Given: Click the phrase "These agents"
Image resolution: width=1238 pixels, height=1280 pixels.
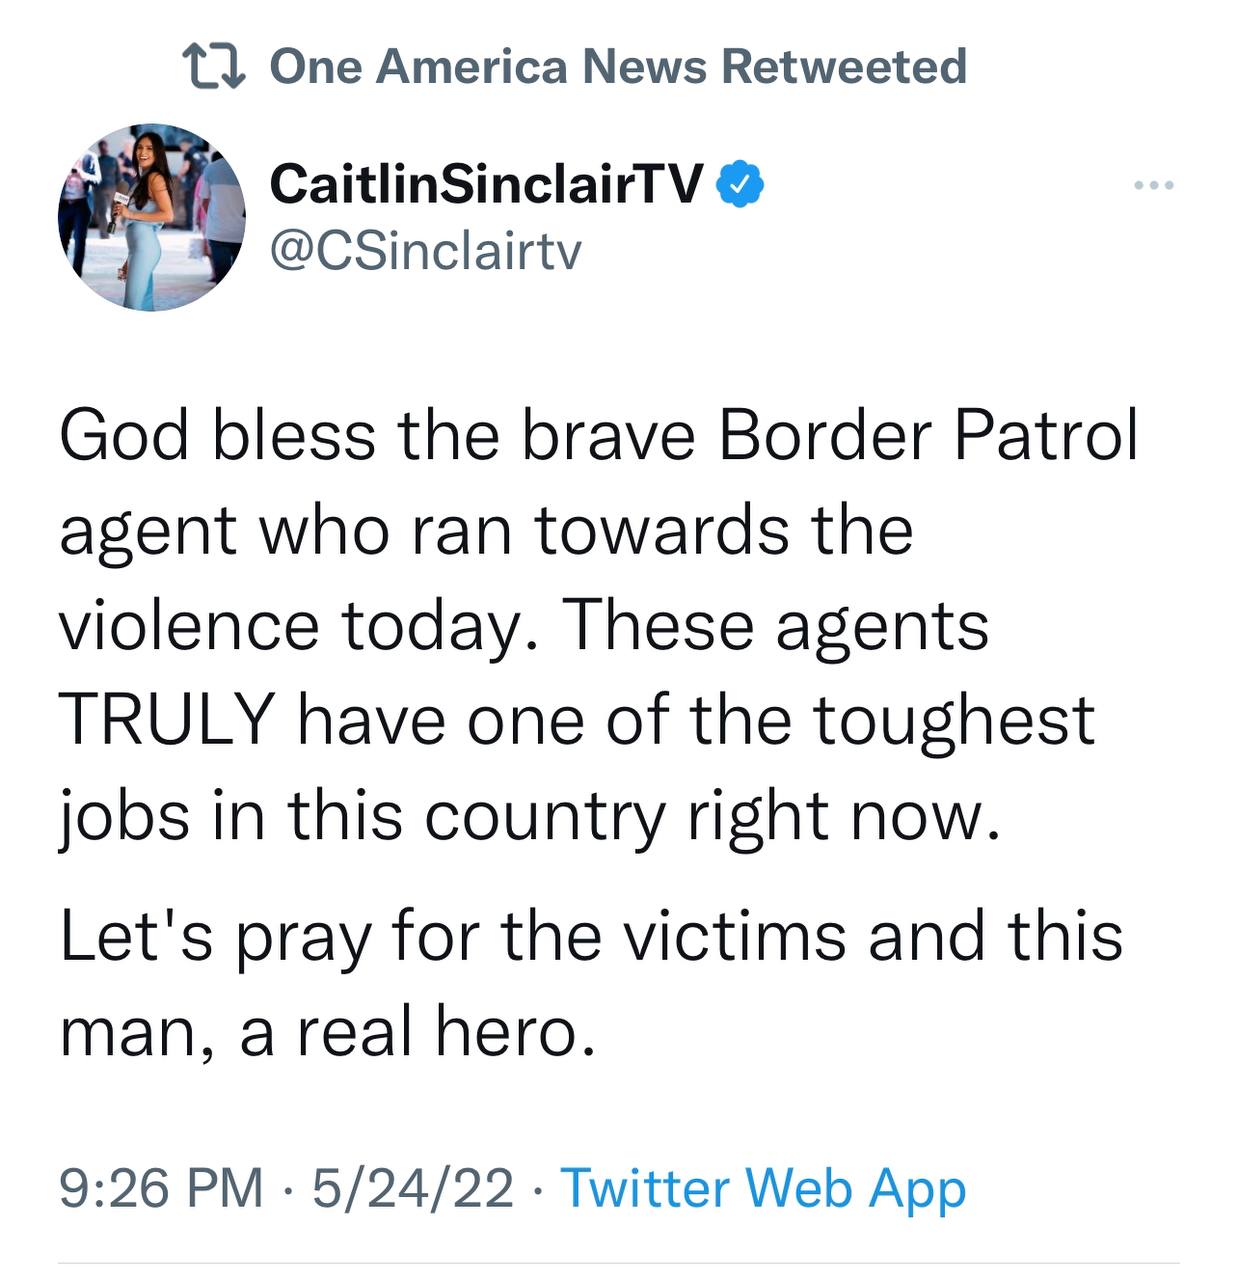Looking at the screenshot, I should point(775,625).
